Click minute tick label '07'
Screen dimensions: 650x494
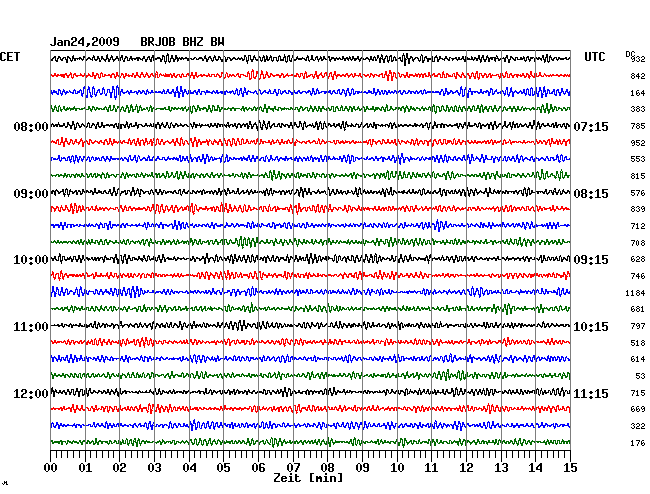293,467
